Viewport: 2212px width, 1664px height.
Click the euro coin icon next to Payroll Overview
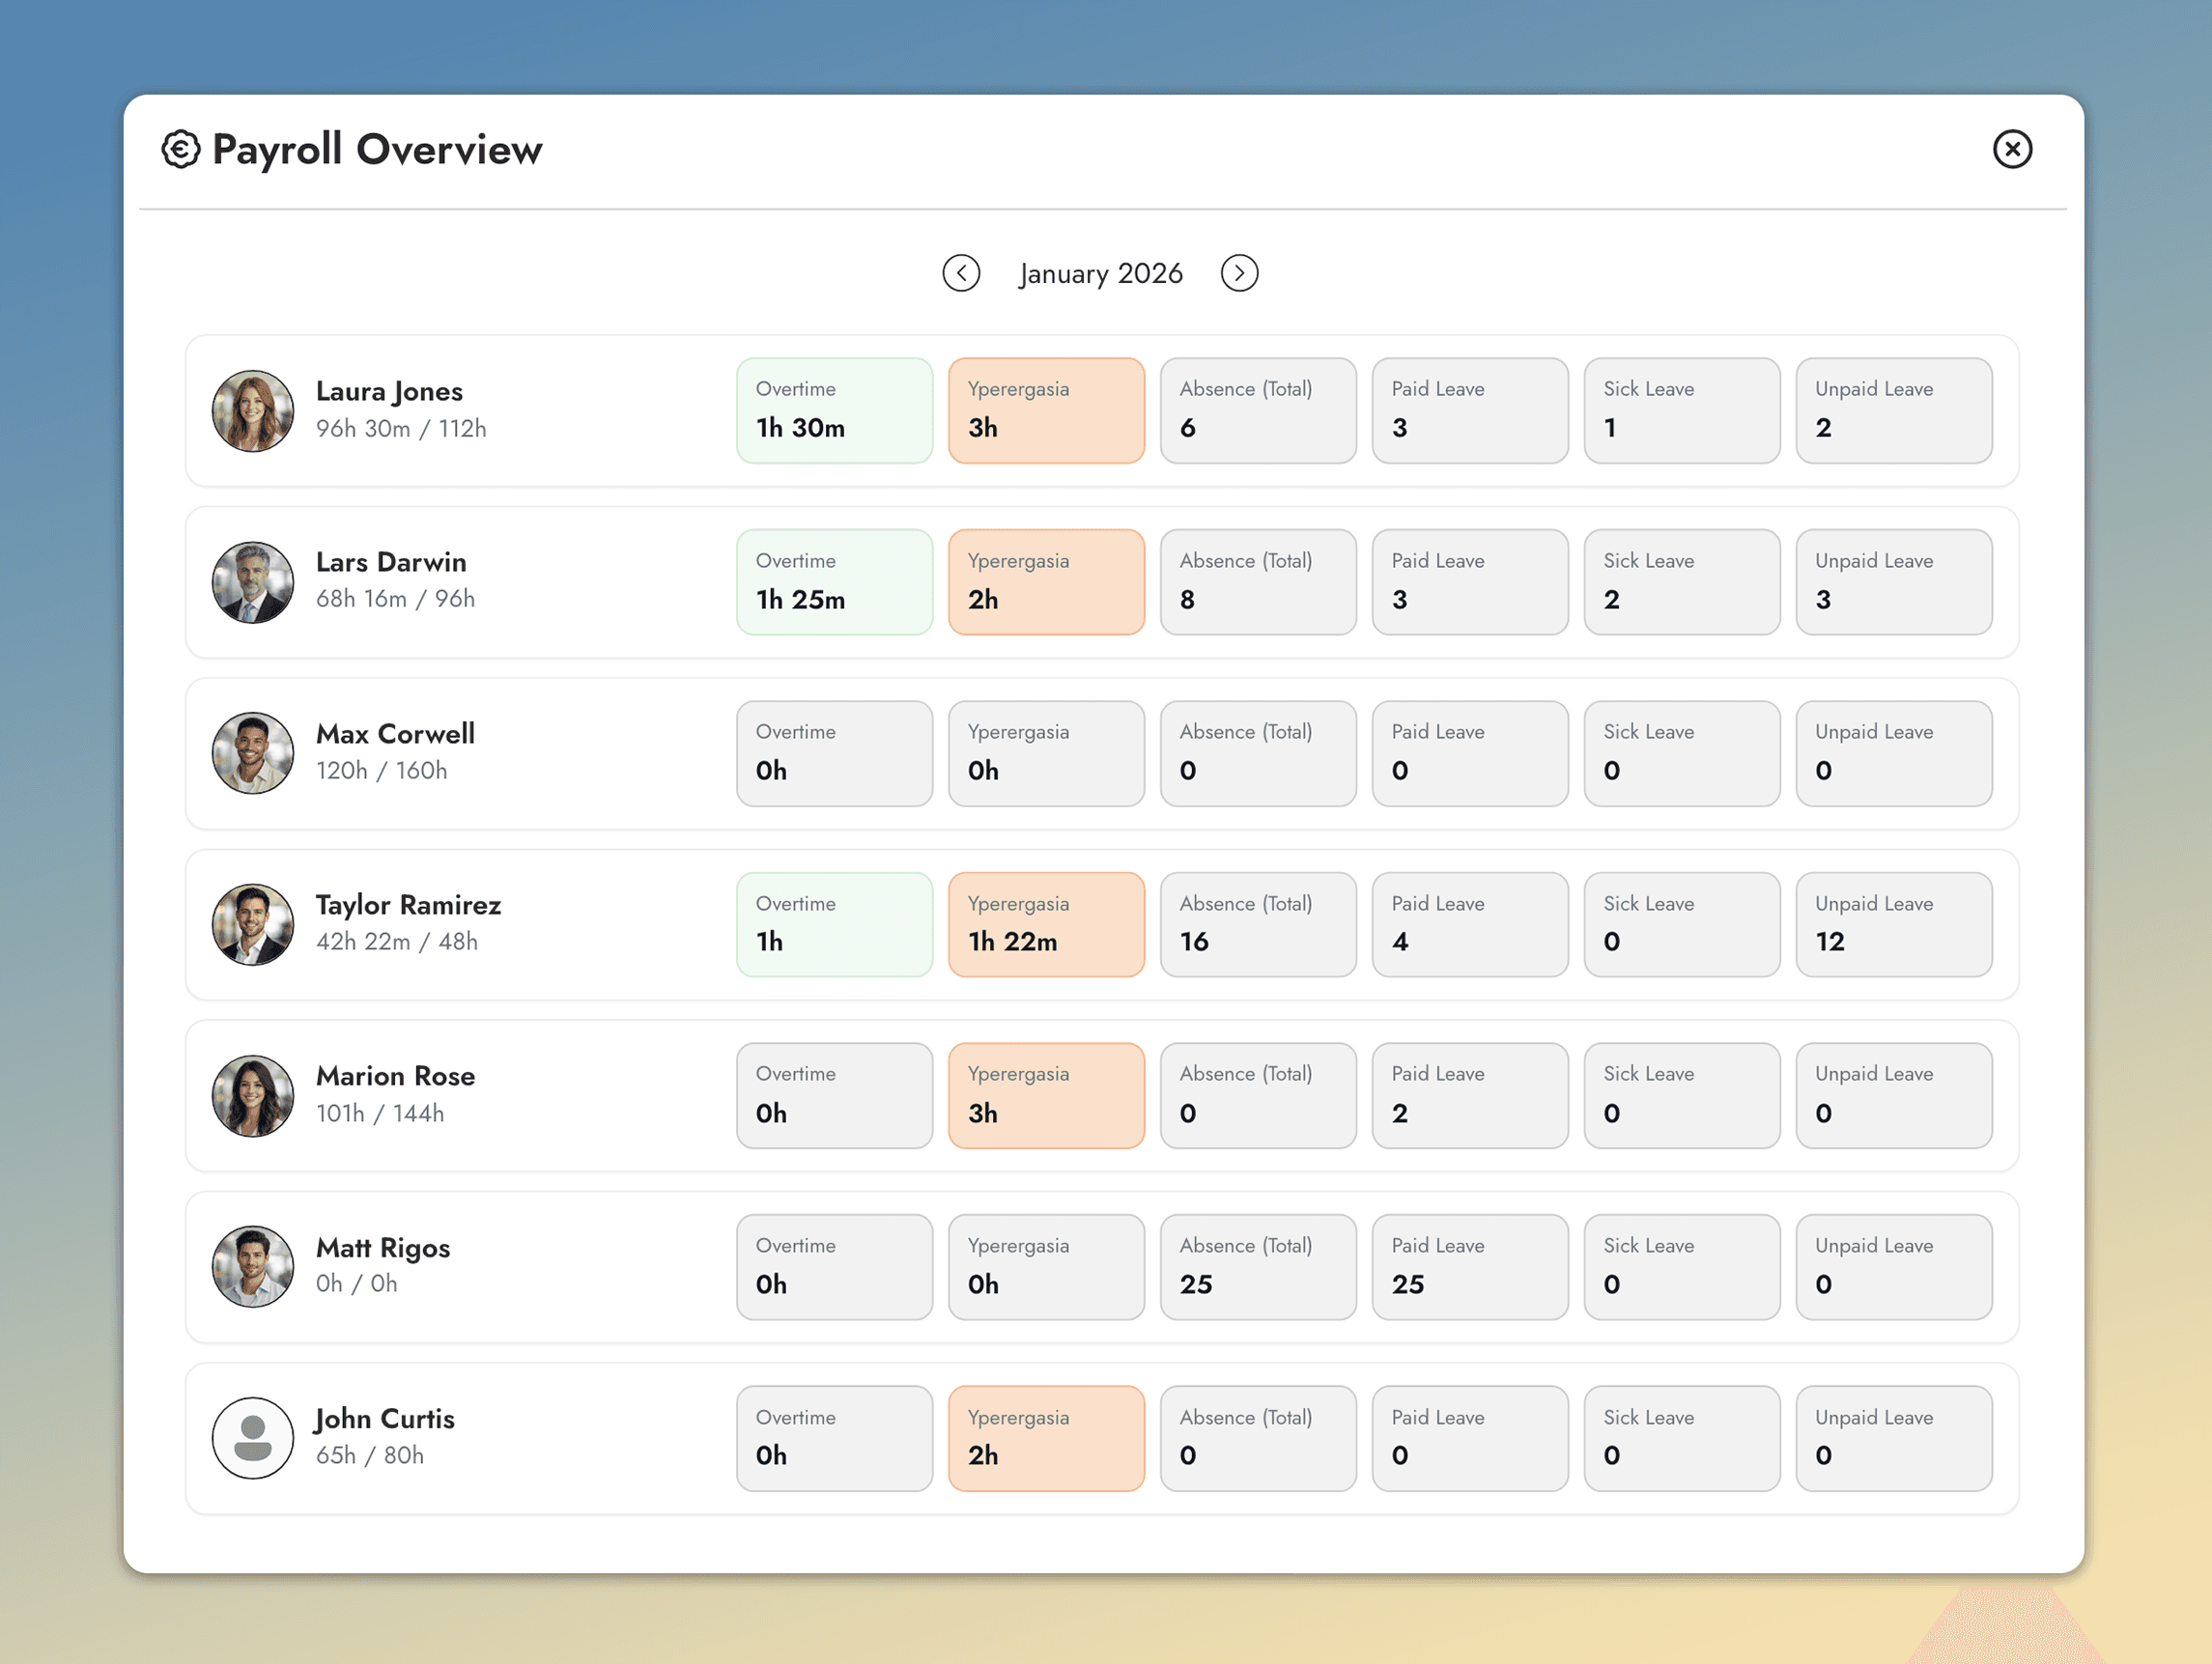180,148
